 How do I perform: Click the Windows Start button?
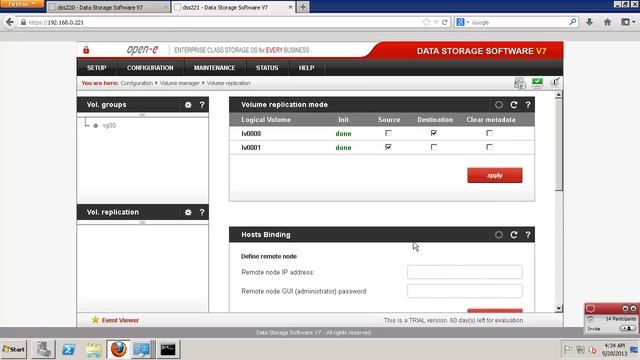pyautogui.click(x=14, y=349)
